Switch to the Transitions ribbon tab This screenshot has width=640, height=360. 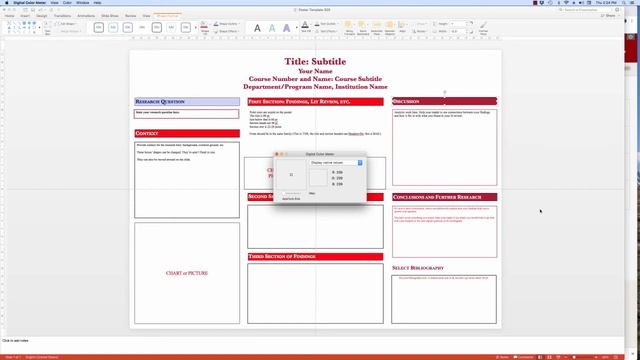pyautogui.click(x=62, y=16)
